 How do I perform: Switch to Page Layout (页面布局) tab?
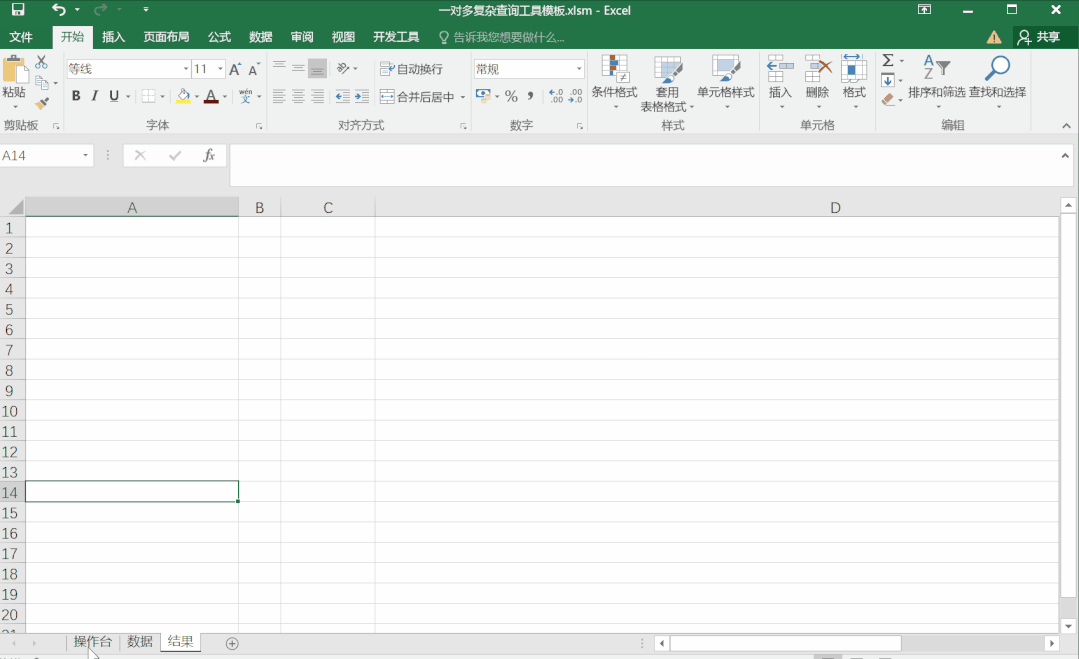pyautogui.click(x=166, y=37)
